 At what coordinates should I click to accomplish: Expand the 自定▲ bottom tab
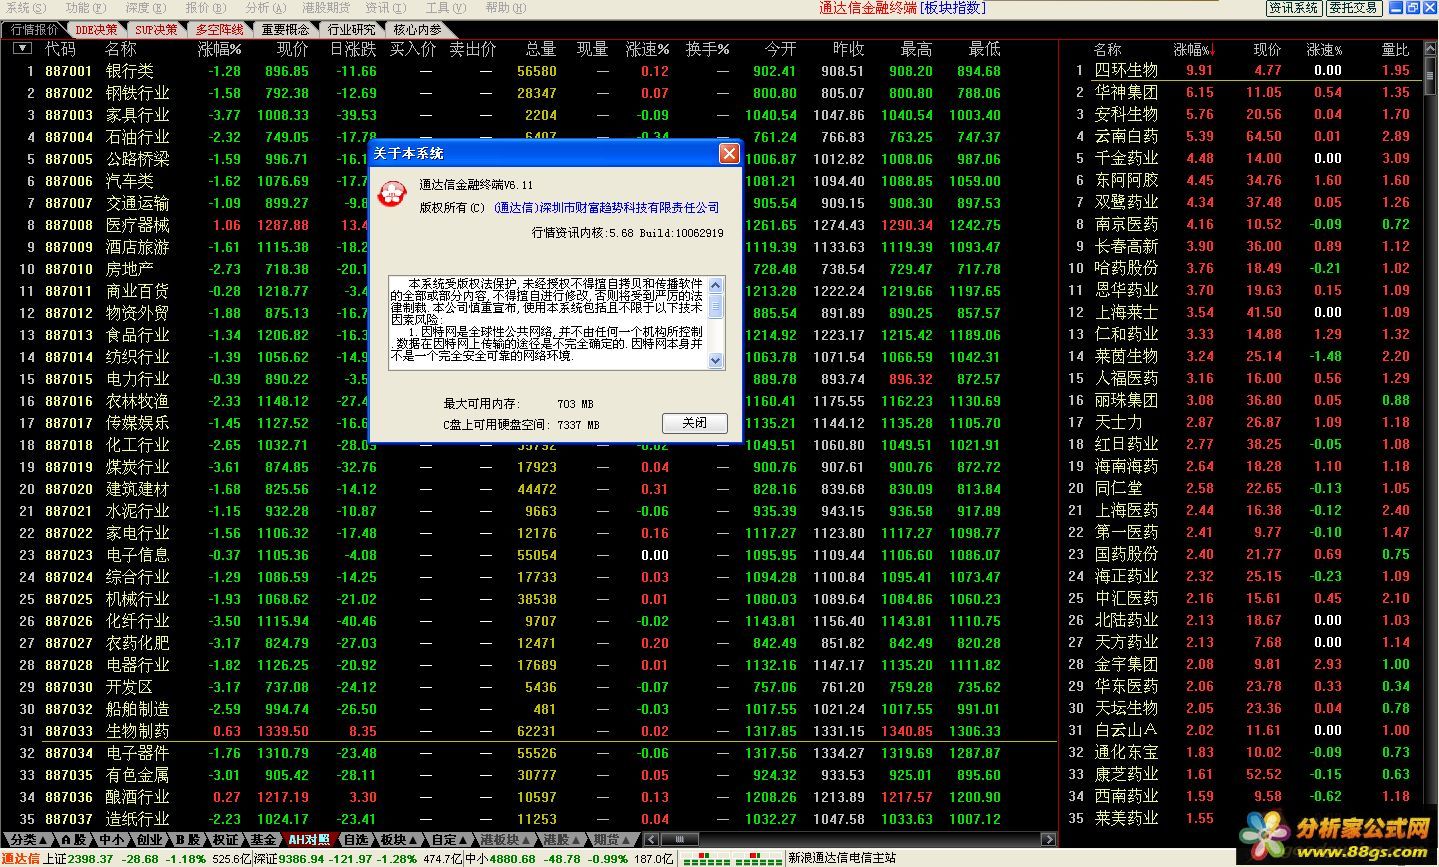pos(449,840)
